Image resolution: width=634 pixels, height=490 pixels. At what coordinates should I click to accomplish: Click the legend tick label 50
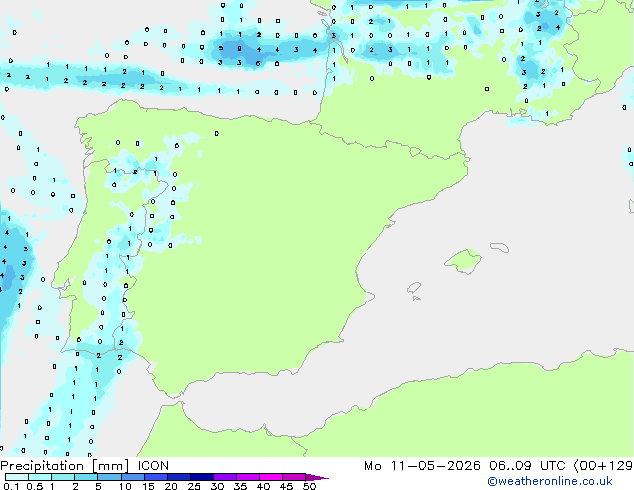point(309,486)
